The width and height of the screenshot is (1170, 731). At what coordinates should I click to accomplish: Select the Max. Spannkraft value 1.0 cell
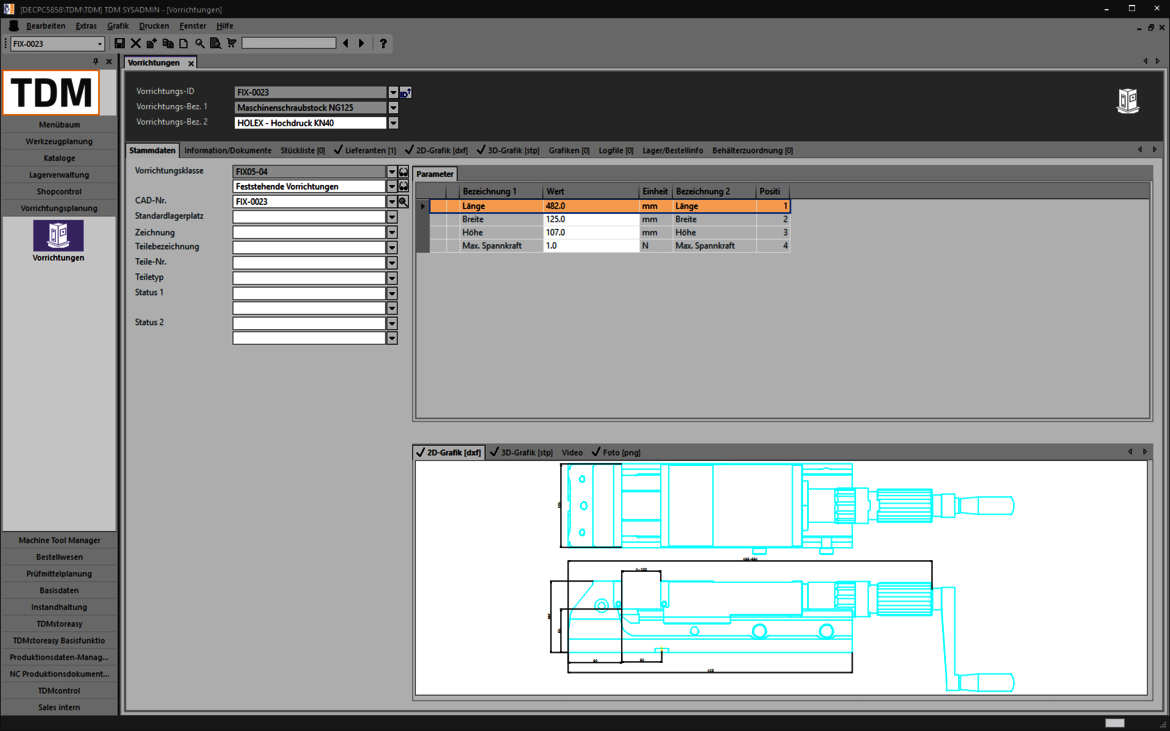click(591, 245)
